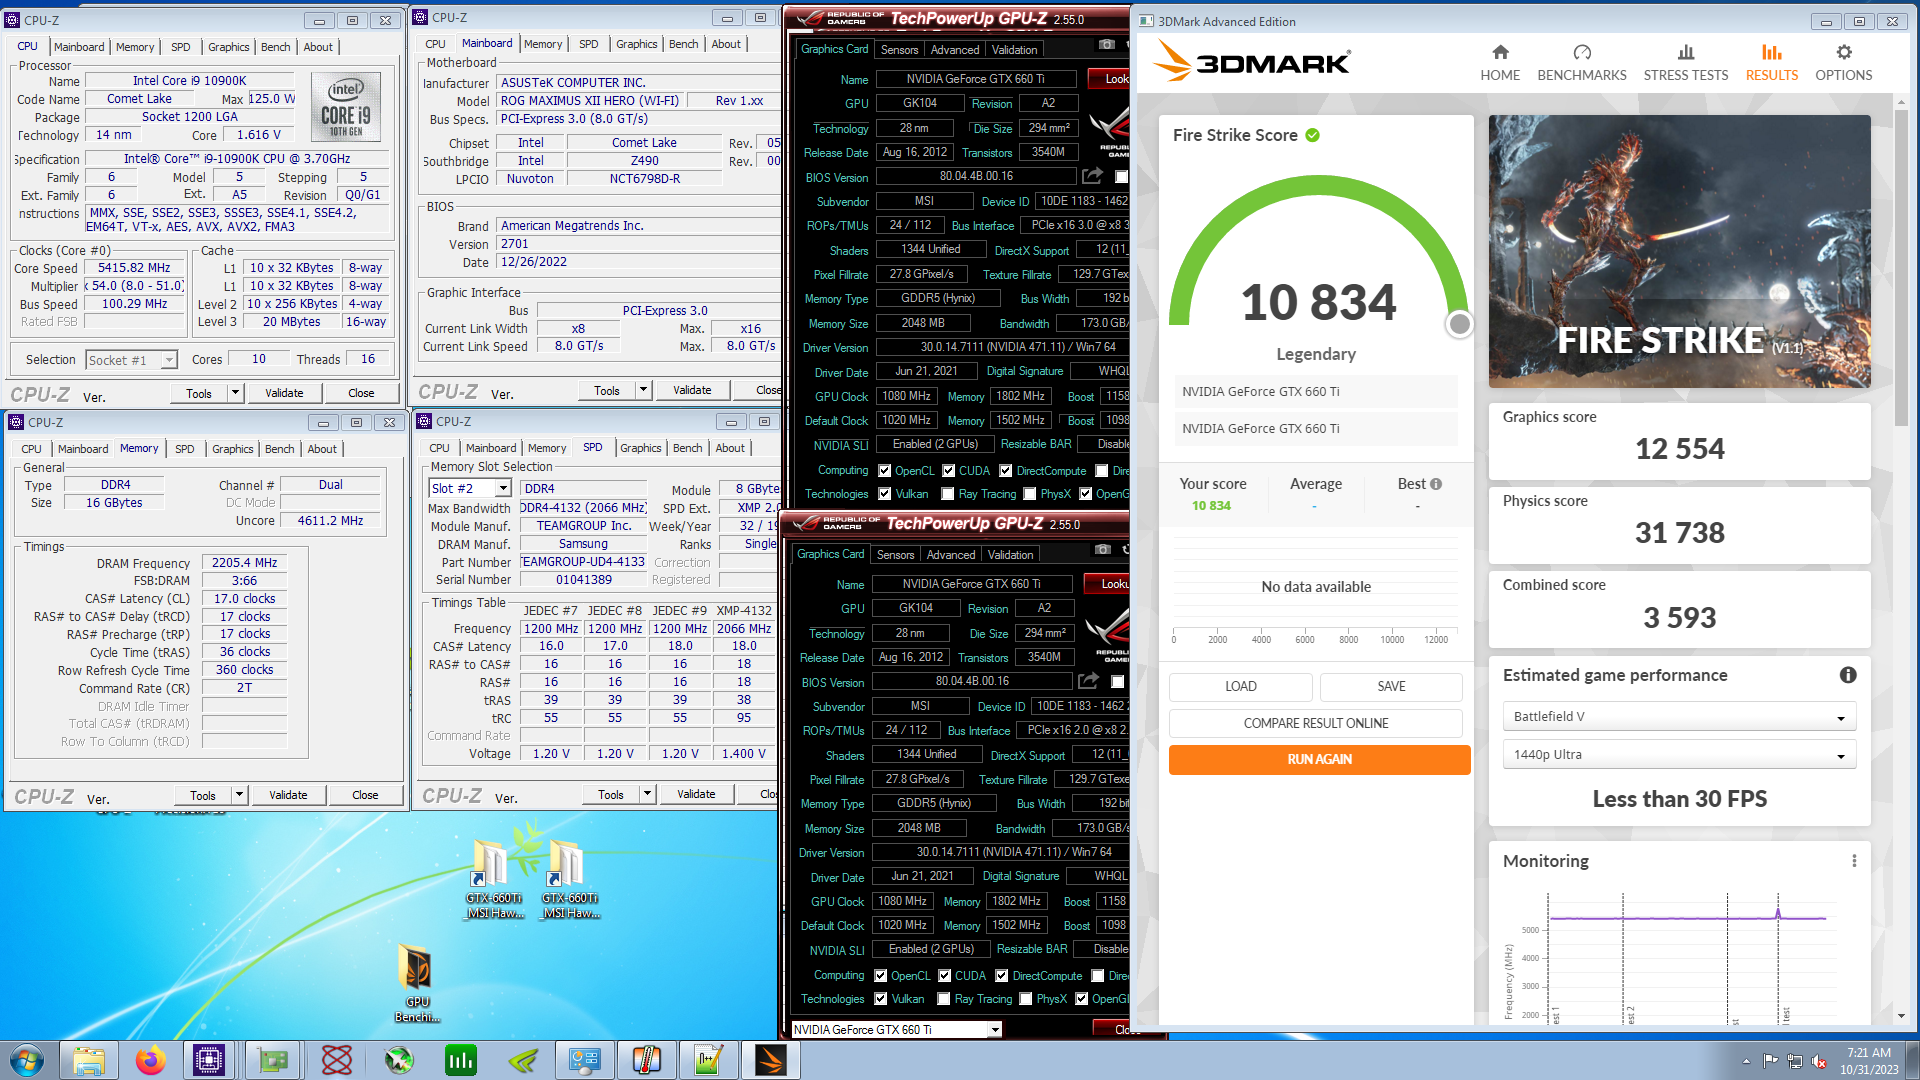The height and width of the screenshot is (1080, 1920).
Task: Click SAVE button in 3DMark
Action: point(1391,686)
